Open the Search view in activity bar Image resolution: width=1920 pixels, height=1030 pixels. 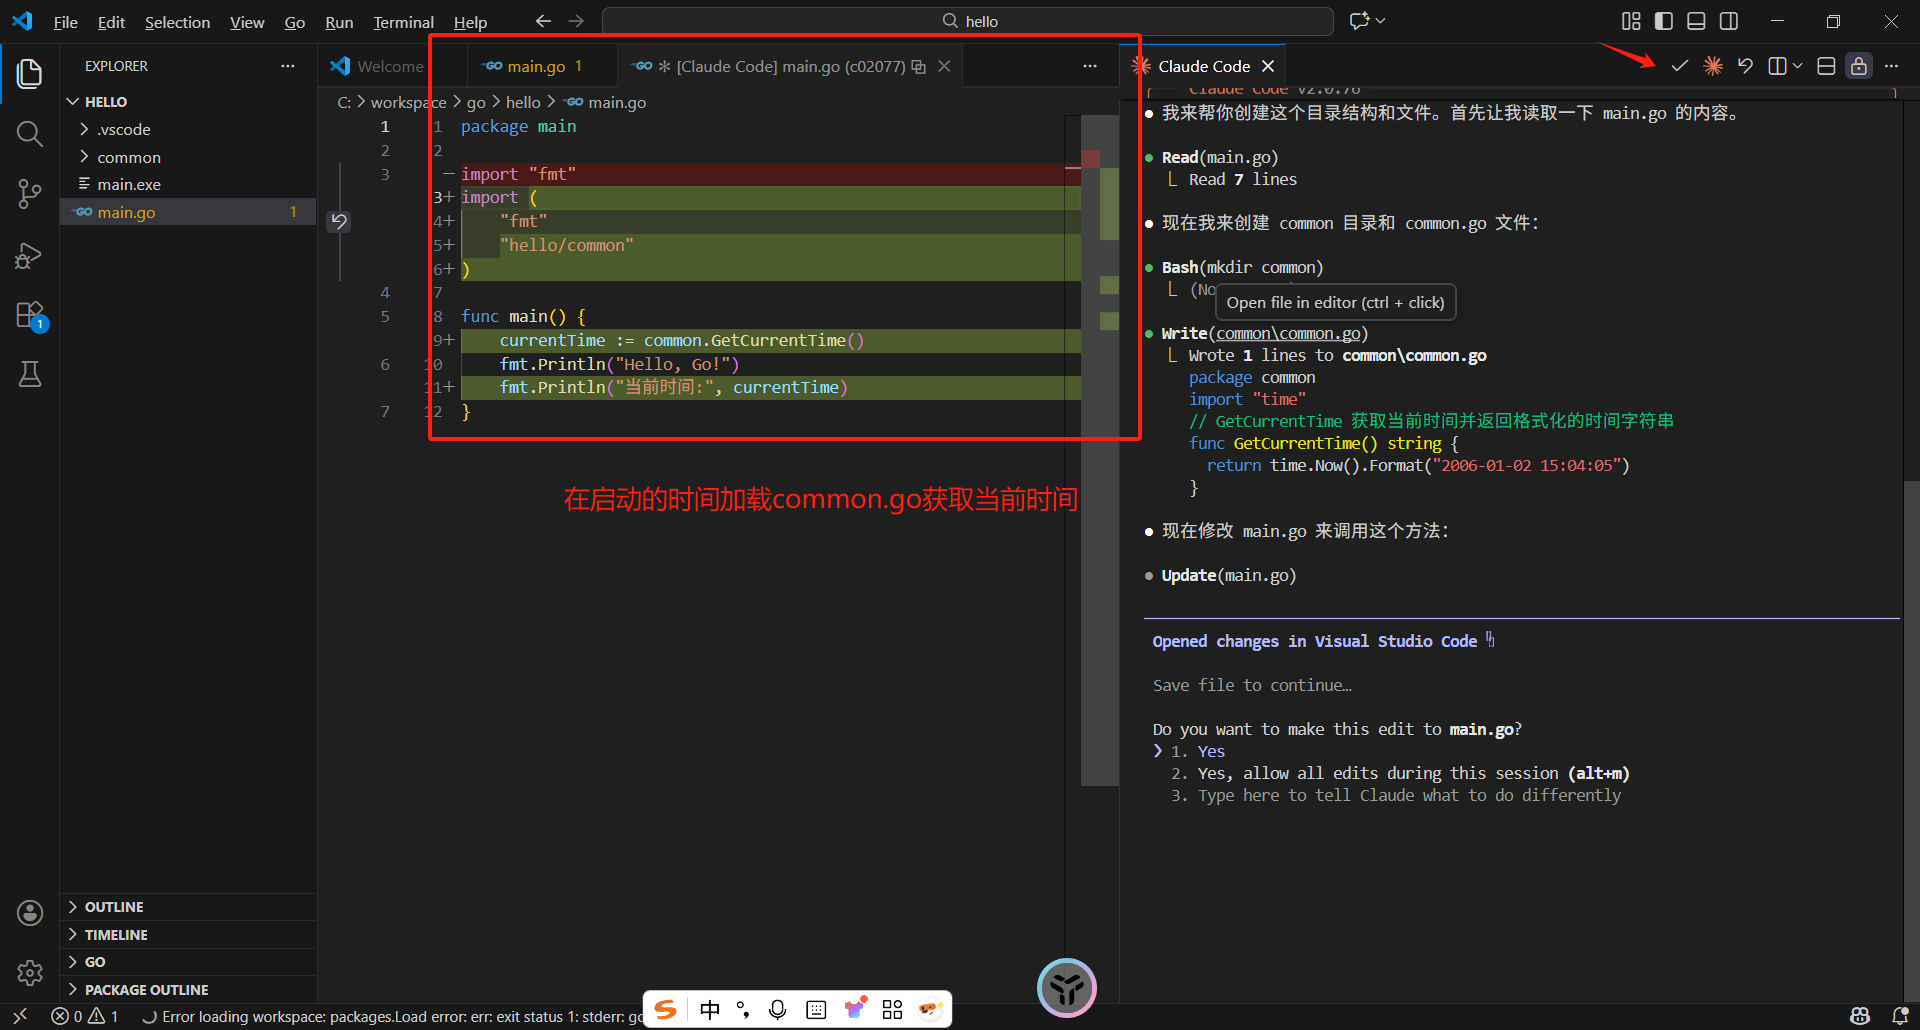(x=30, y=134)
